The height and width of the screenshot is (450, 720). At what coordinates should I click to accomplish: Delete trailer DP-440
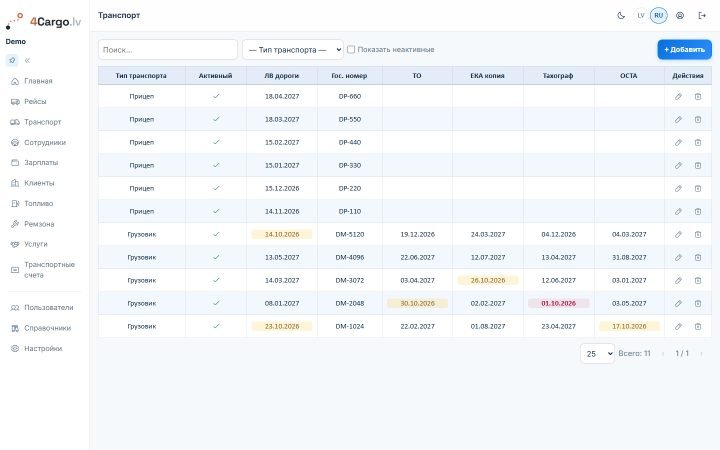point(698,142)
